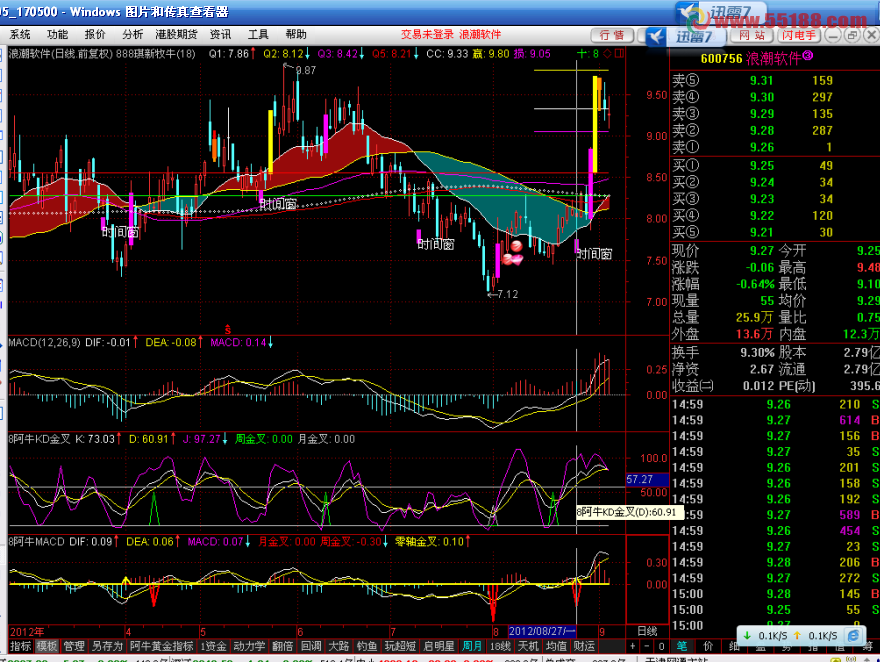
Task: Click the 买① row at 9.25
Action: coord(774,166)
